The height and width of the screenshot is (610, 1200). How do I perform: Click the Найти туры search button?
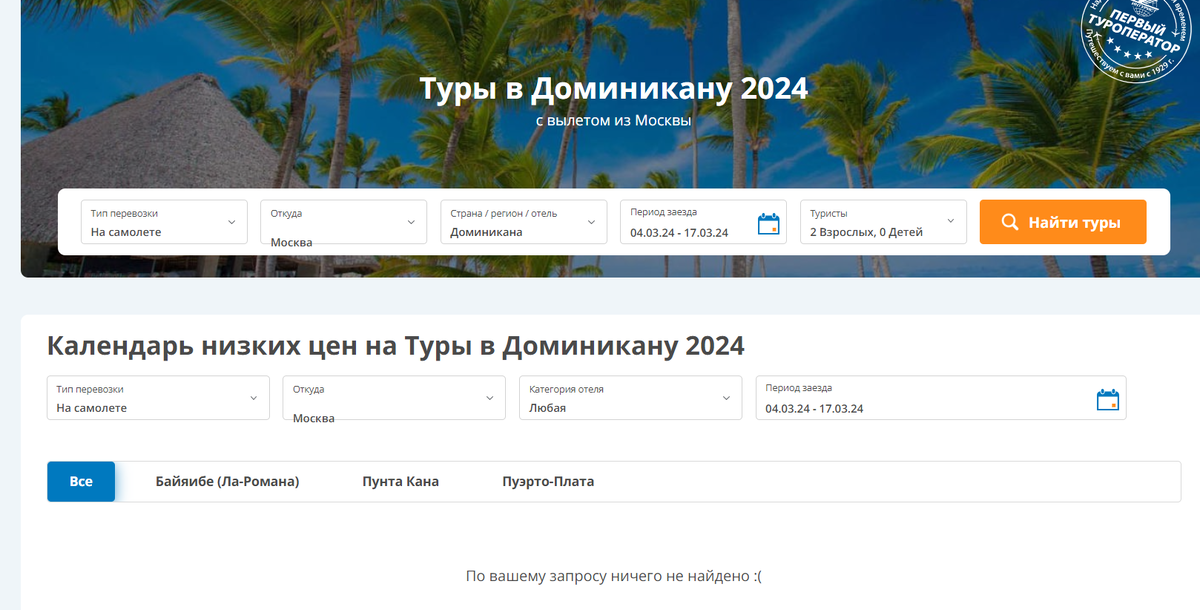point(1063,222)
